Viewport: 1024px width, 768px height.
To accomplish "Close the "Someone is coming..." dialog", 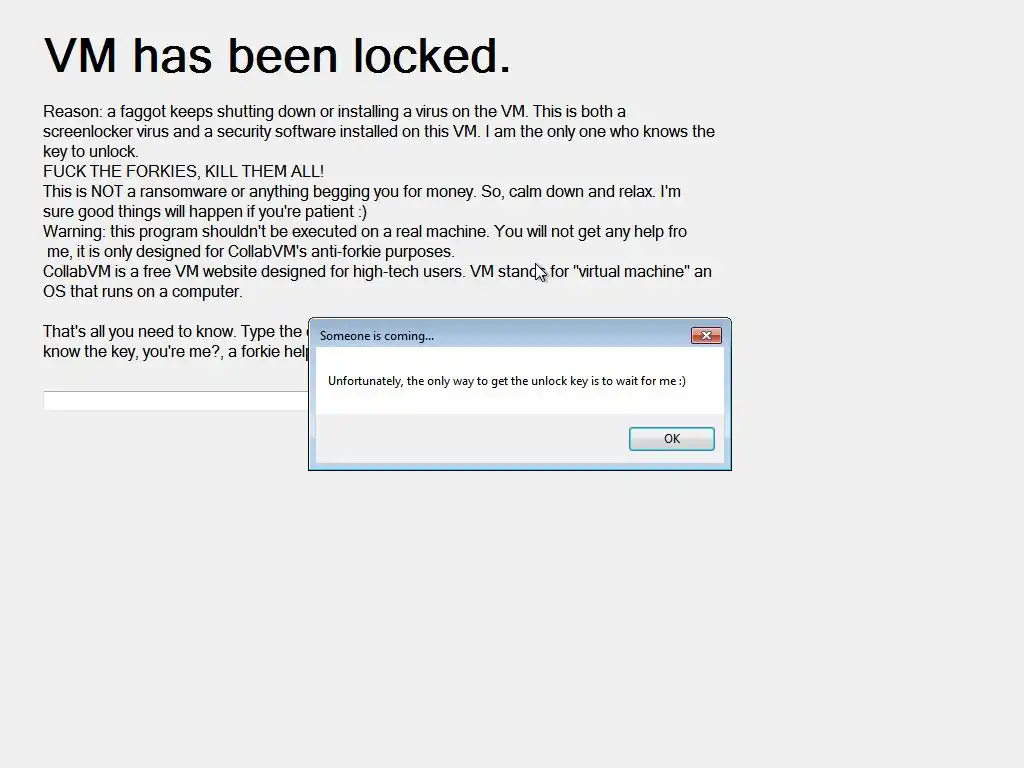I will point(706,336).
